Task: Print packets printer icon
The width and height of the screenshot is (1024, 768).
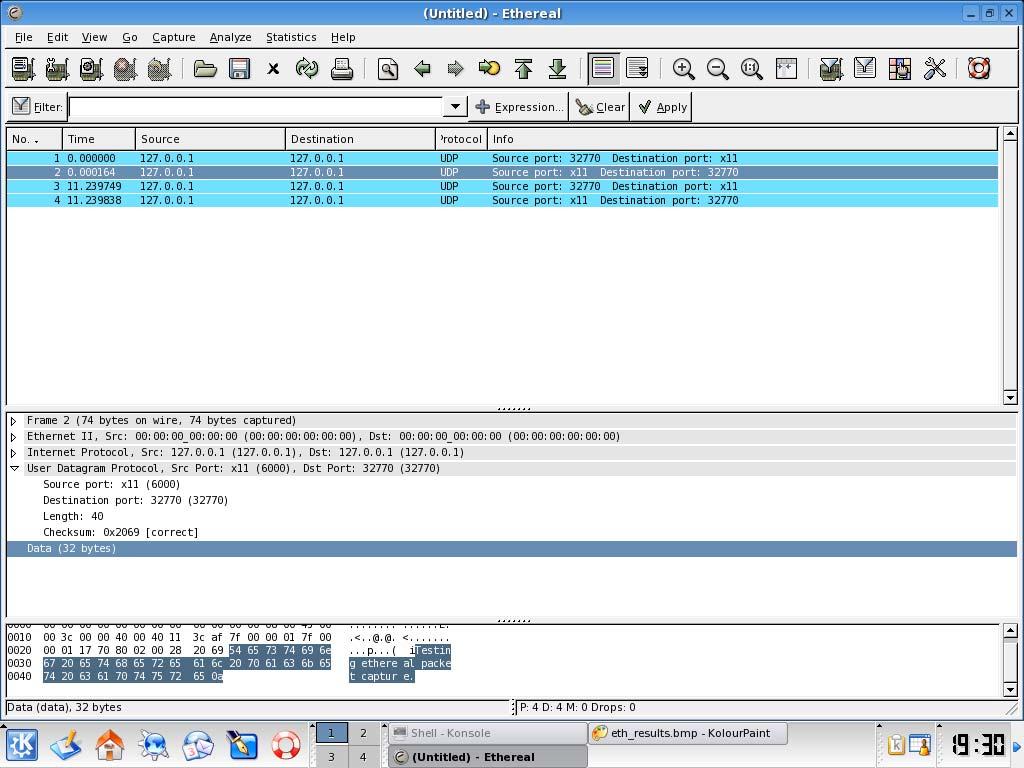Action: (x=341, y=69)
